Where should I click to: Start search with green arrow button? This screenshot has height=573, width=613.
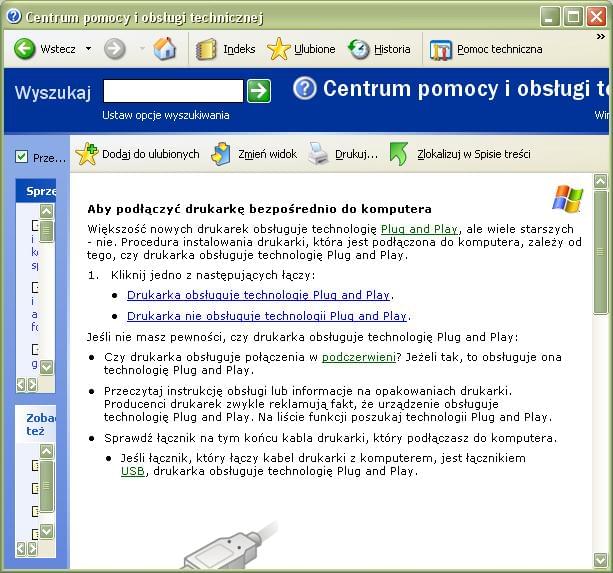click(x=259, y=91)
